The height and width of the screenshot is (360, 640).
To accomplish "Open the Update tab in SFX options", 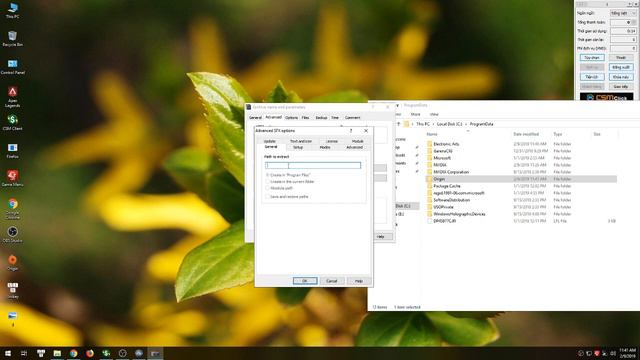I will [270, 141].
